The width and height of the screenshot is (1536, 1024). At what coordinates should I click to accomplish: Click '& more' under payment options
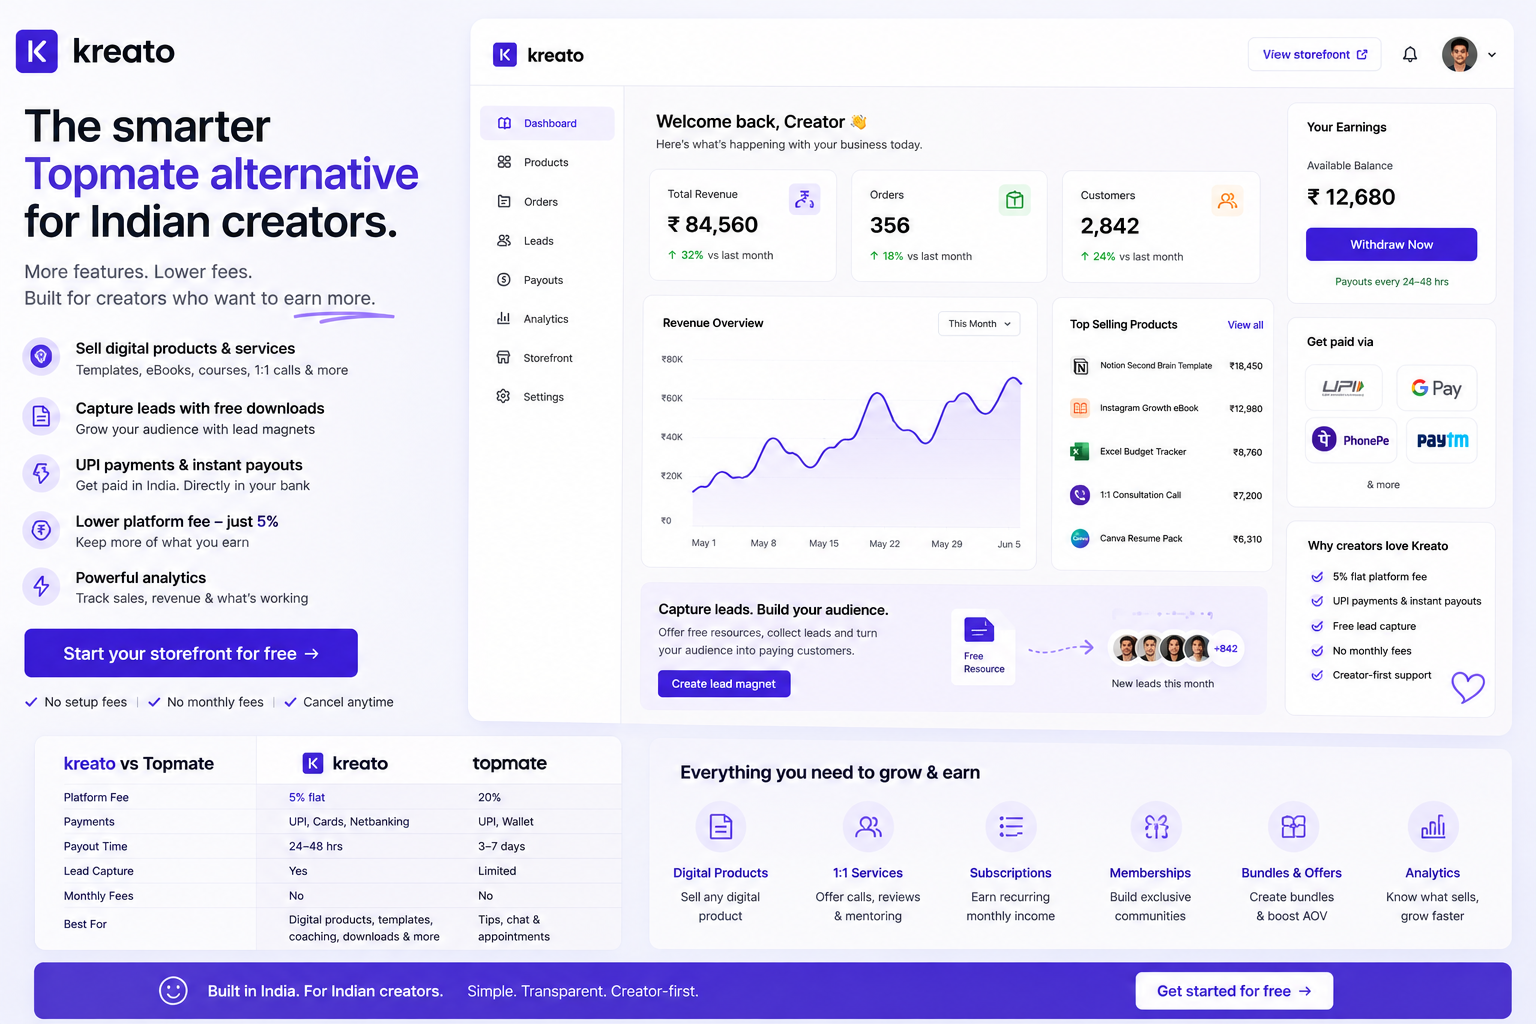coord(1383,485)
